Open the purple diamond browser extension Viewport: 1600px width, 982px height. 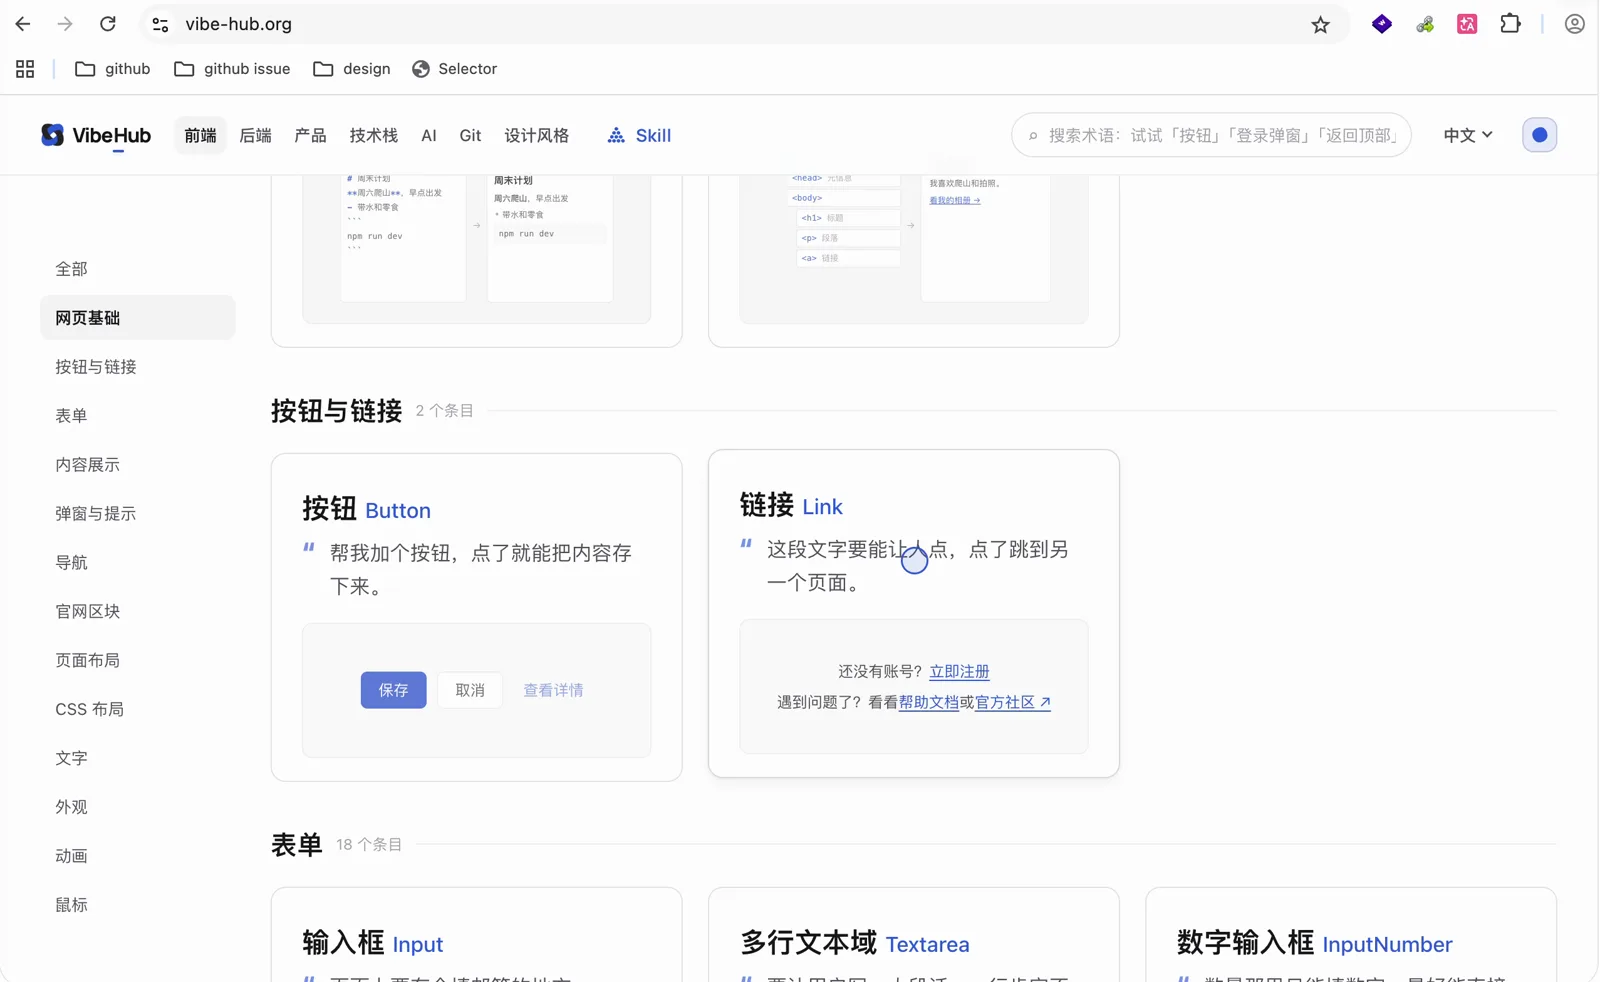point(1382,24)
